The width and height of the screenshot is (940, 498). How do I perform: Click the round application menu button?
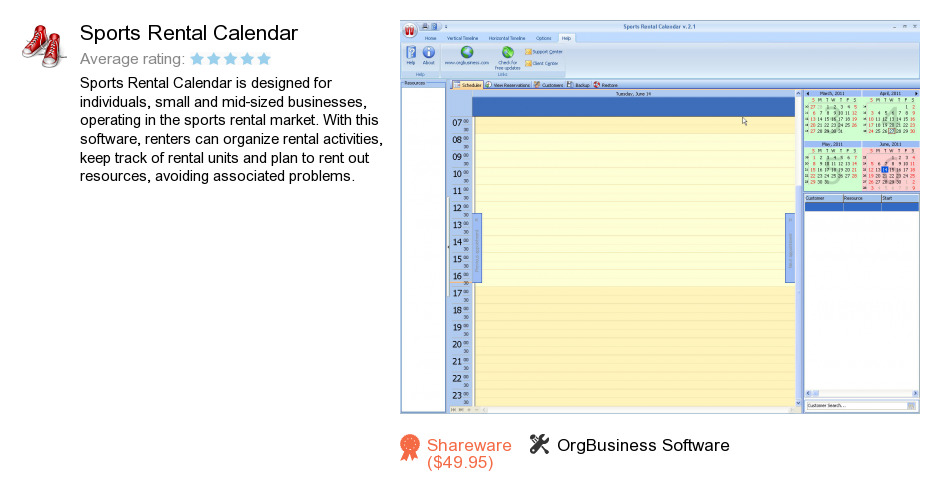coord(409,30)
